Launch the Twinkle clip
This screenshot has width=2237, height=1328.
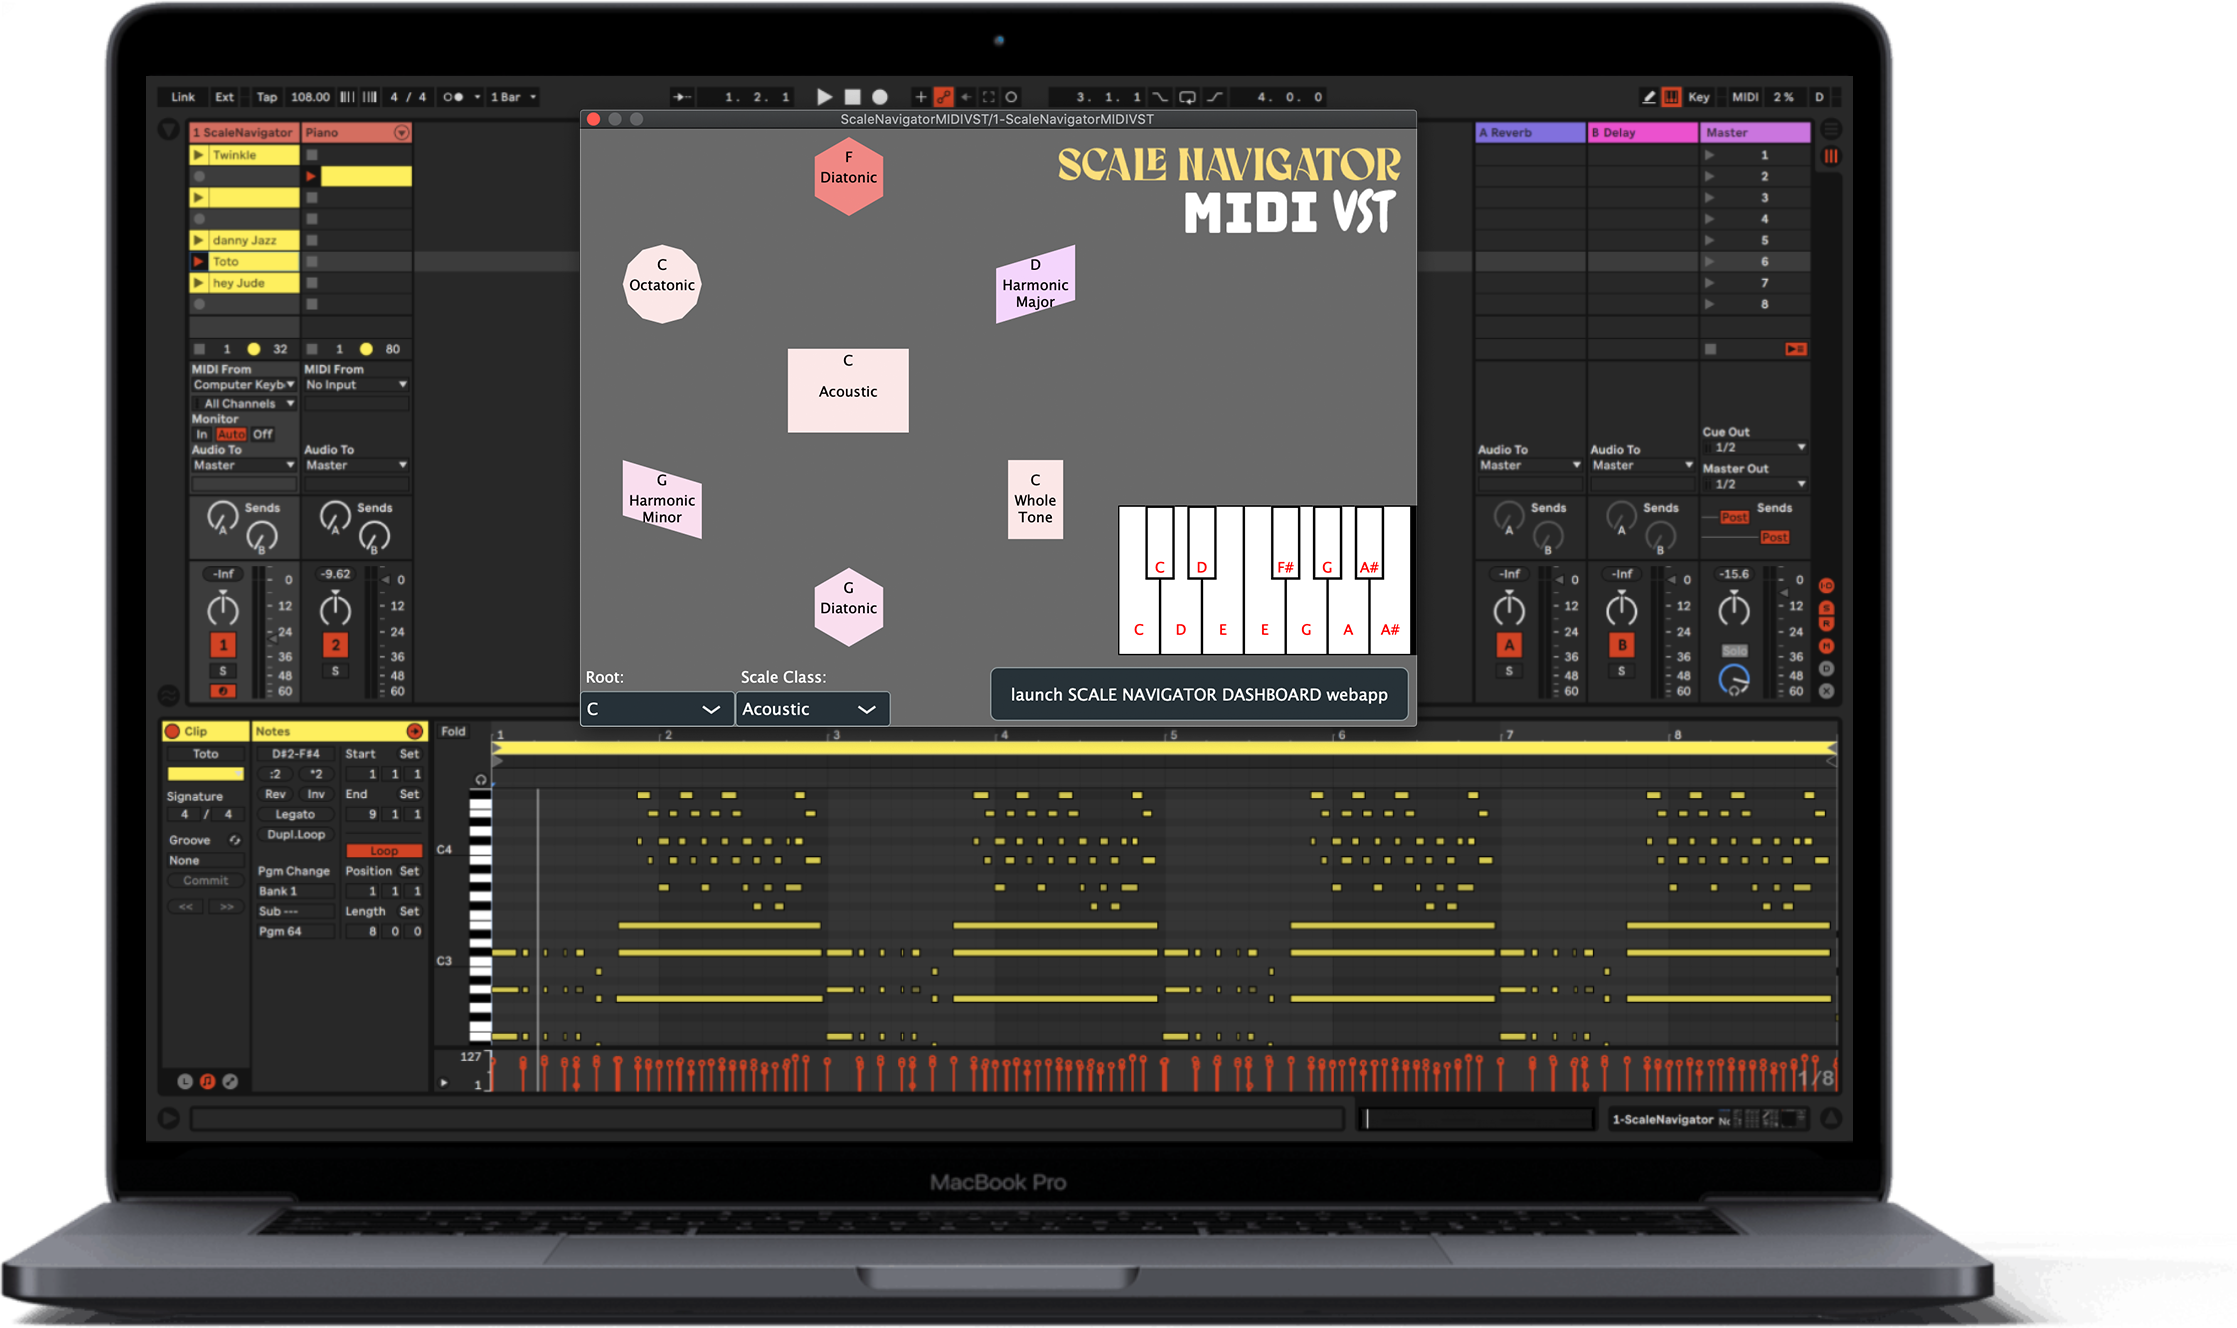198,155
